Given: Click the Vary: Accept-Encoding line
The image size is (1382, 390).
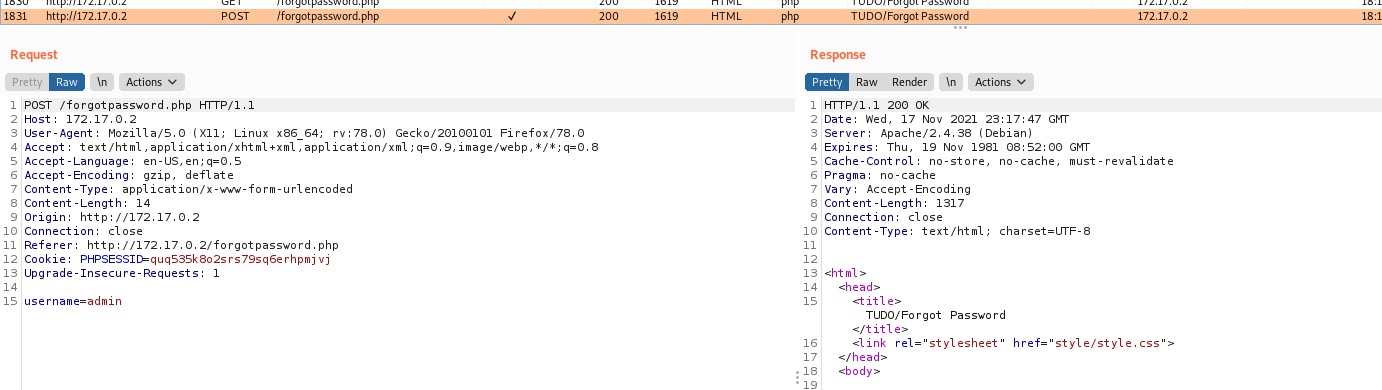Looking at the screenshot, I should [897, 189].
